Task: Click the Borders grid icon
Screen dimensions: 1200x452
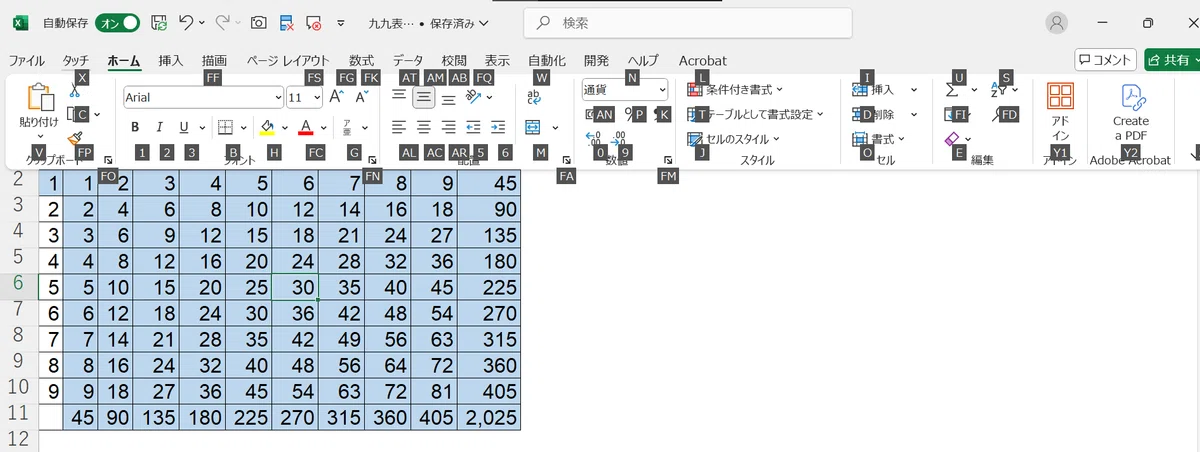Action: pos(225,127)
